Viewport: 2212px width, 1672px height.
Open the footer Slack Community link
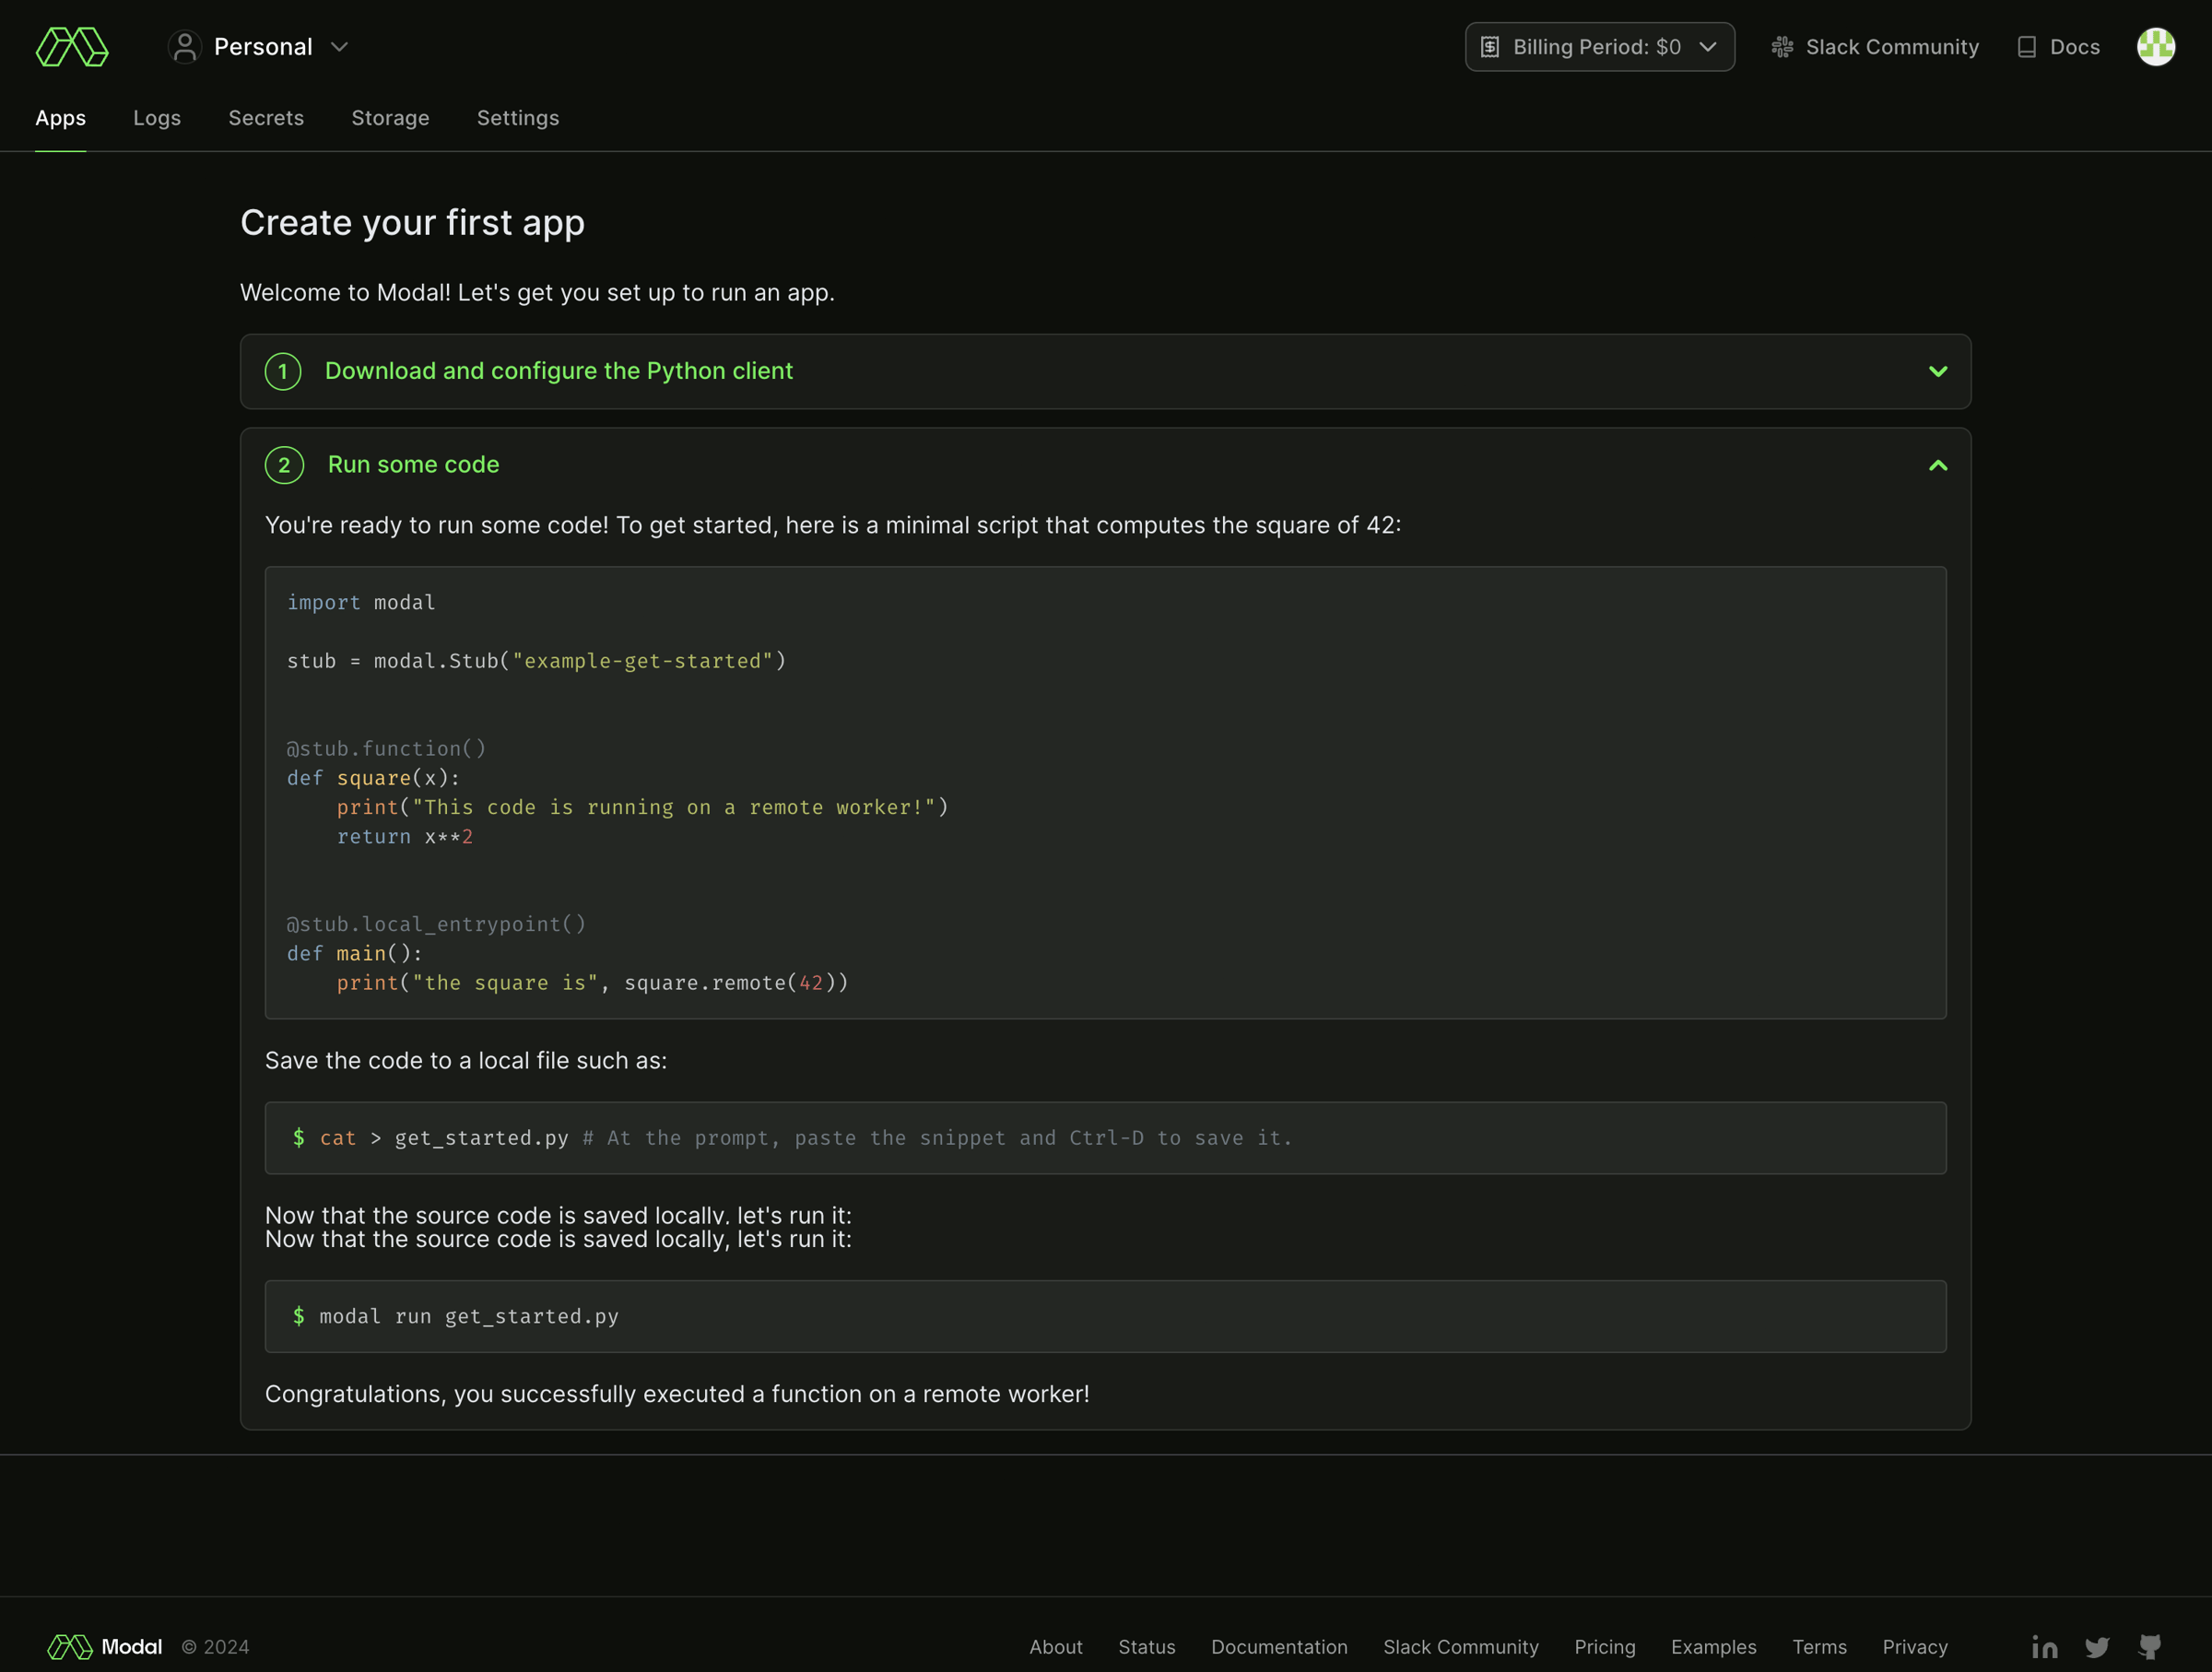point(1460,1646)
